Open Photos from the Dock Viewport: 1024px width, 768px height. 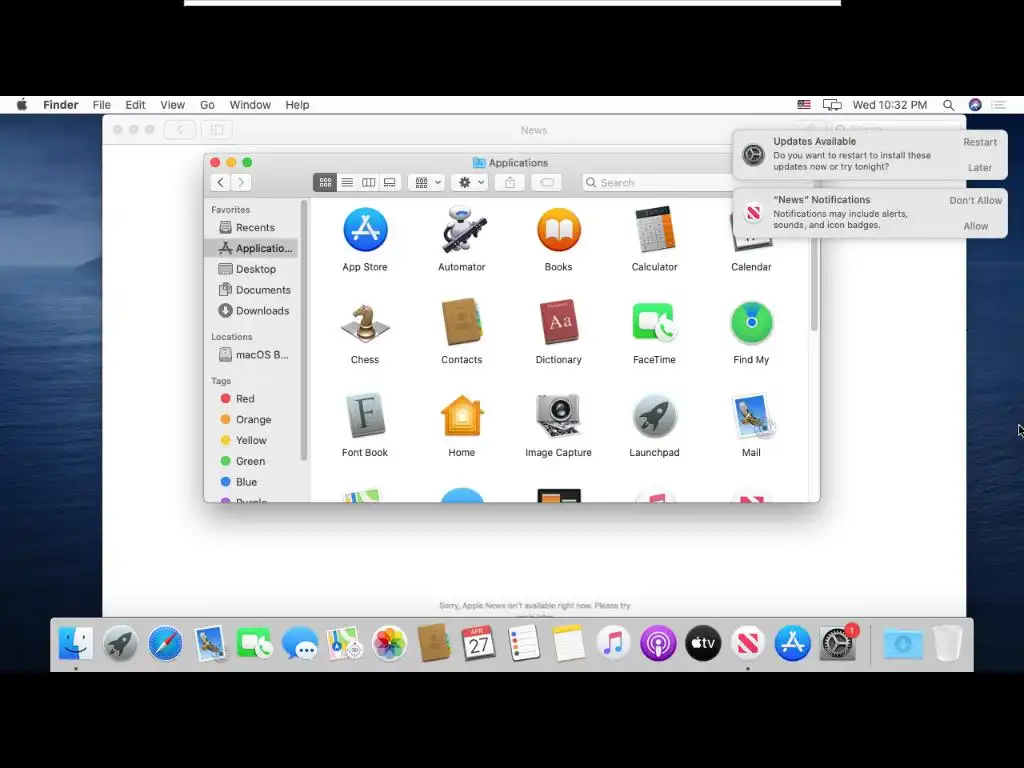[389, 643]
